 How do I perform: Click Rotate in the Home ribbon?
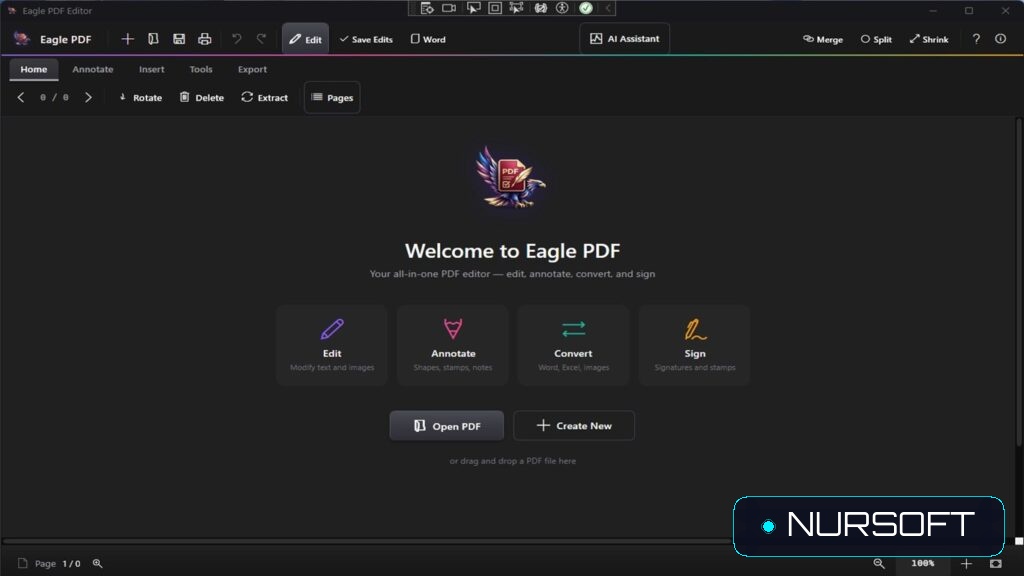tap(140, 97)
